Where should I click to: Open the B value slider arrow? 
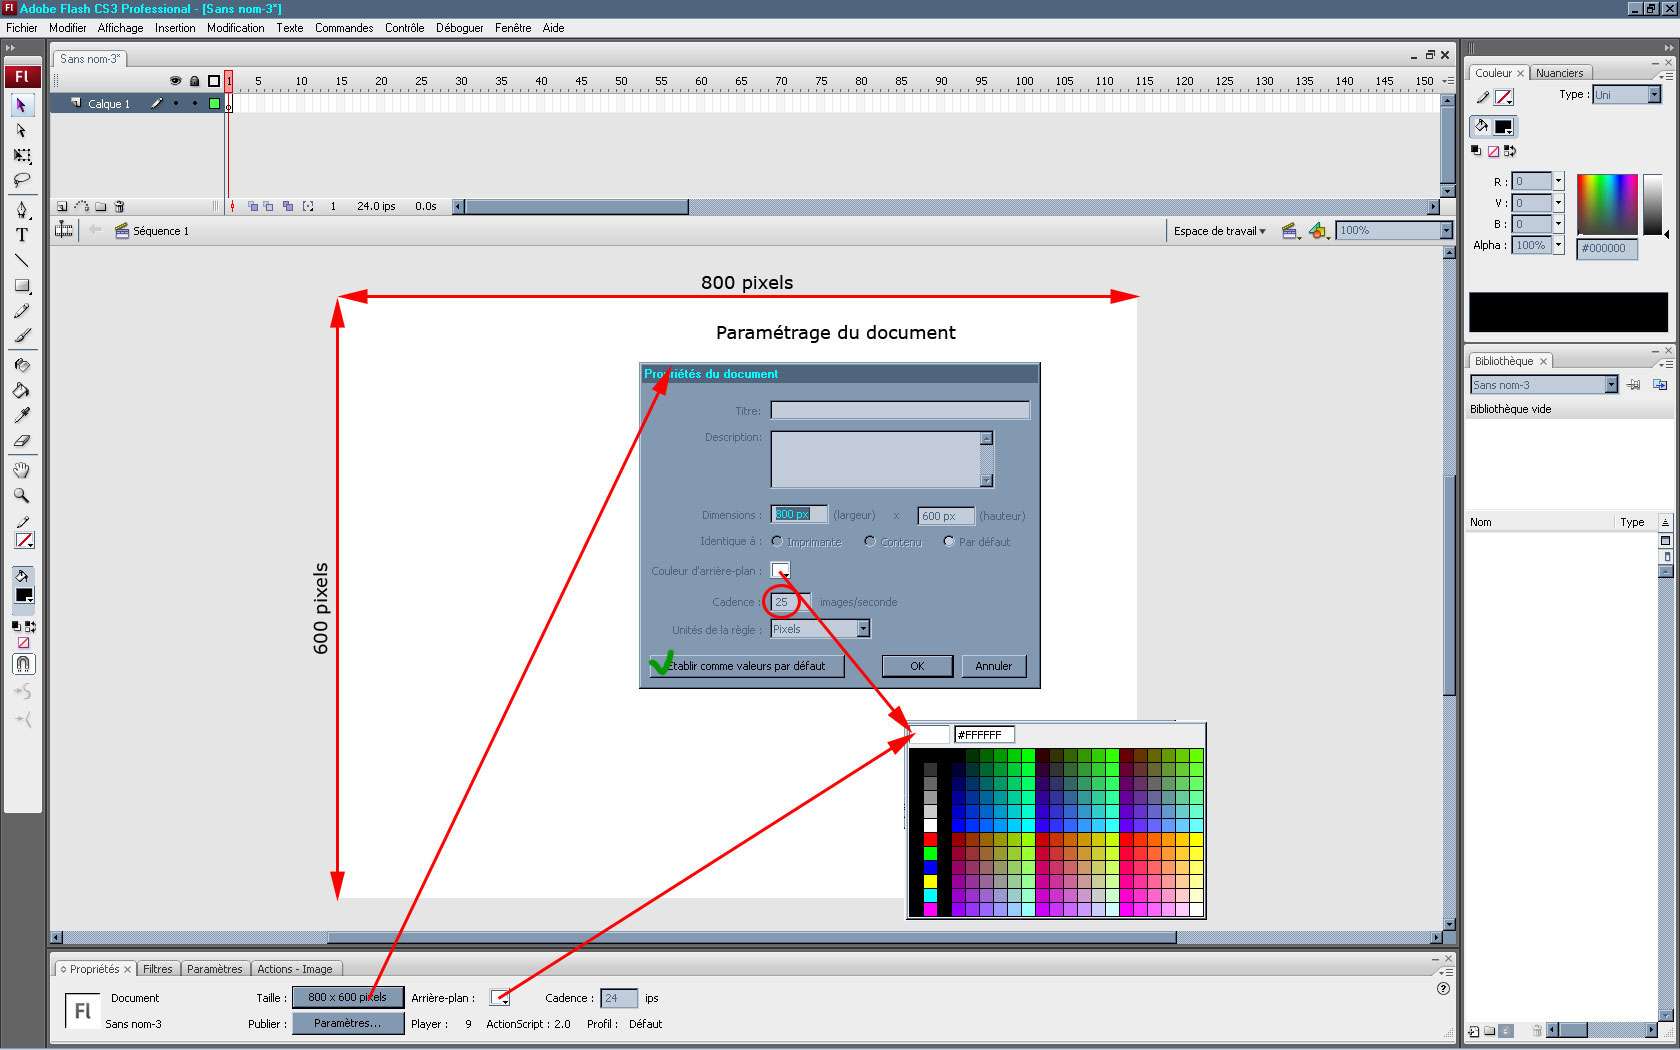pos(1558,224)
